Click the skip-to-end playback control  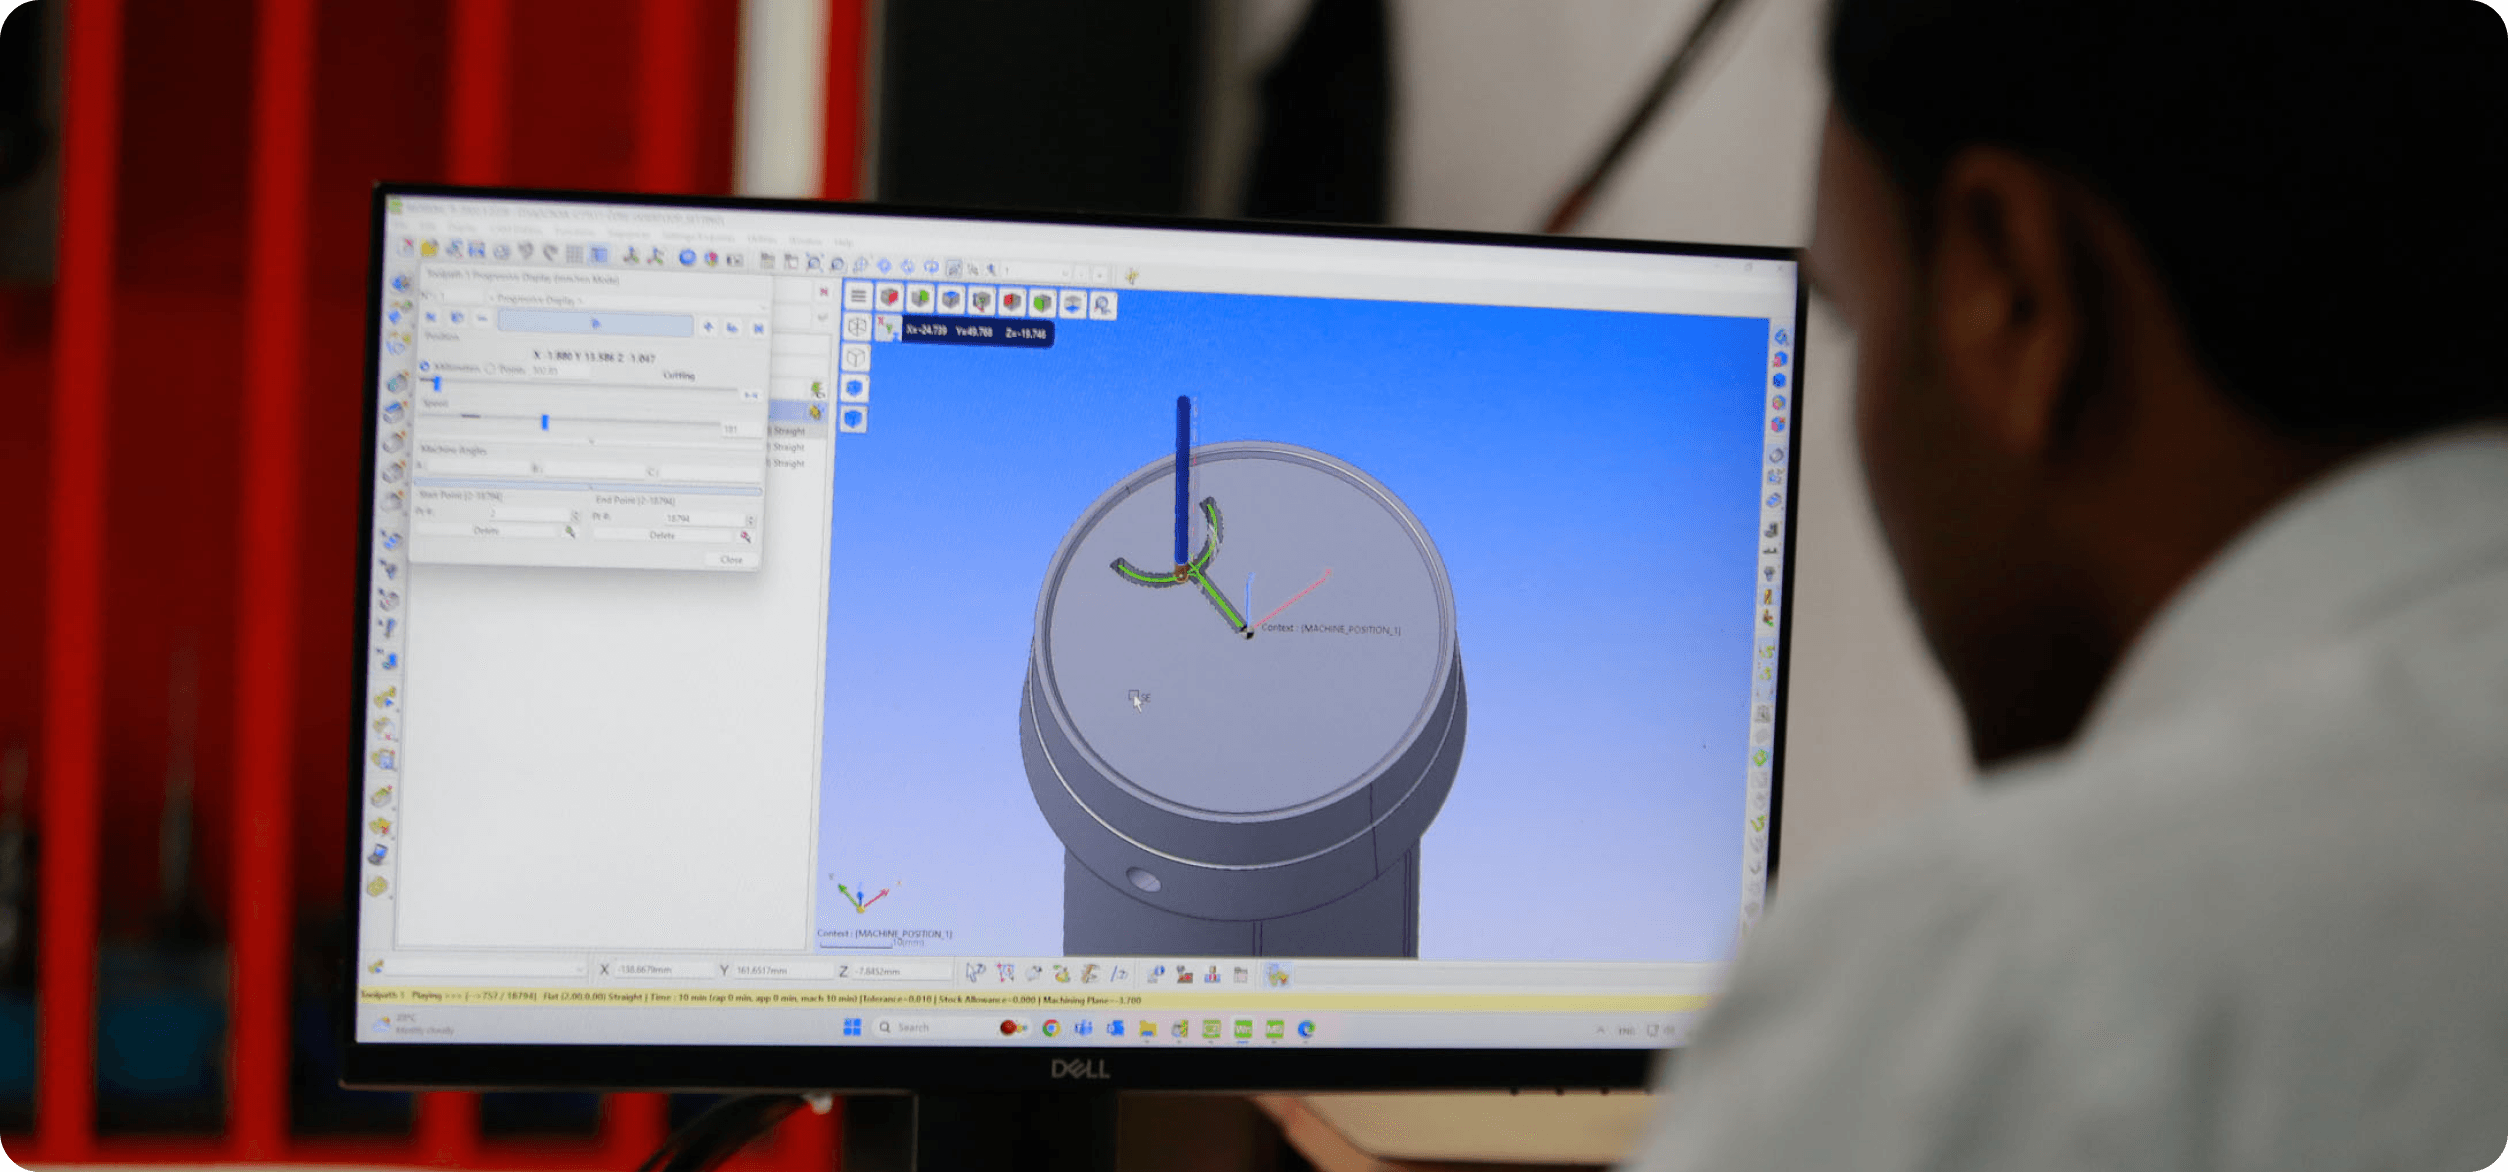tap(758, 328)
